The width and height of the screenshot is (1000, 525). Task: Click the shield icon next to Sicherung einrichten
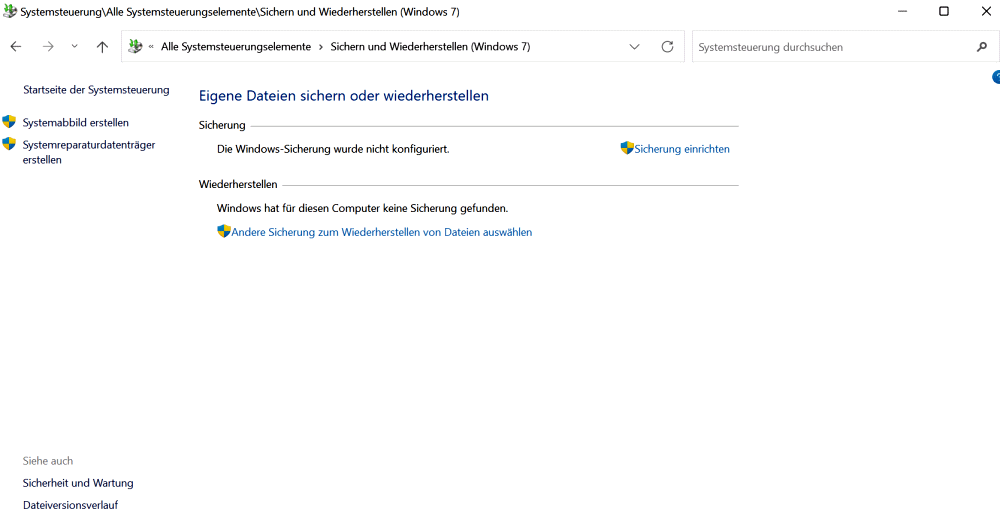click(x=627, y=148)
